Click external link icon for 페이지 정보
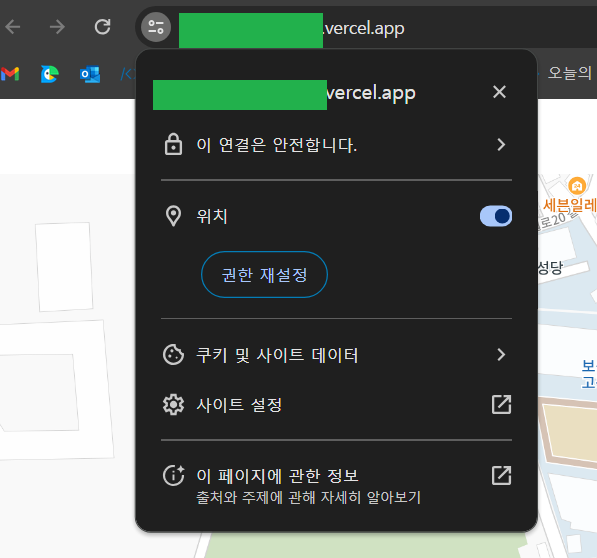 tap(501, 475)
